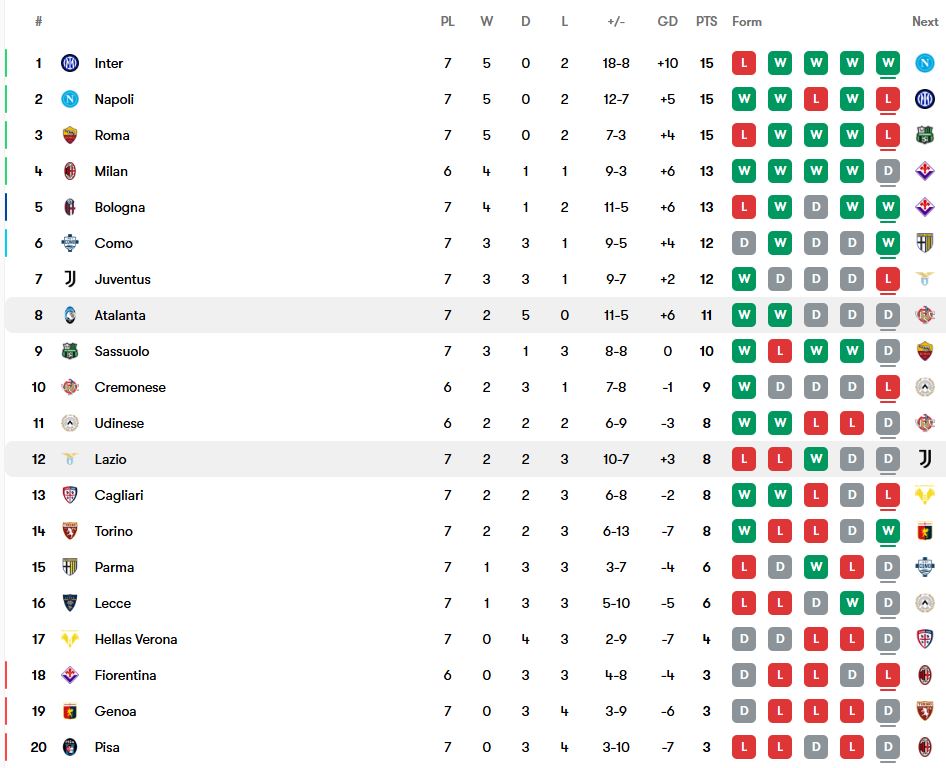Click the Inter crest beside the team name
Viewport: 946px width, 768px height.
[70, 63]
